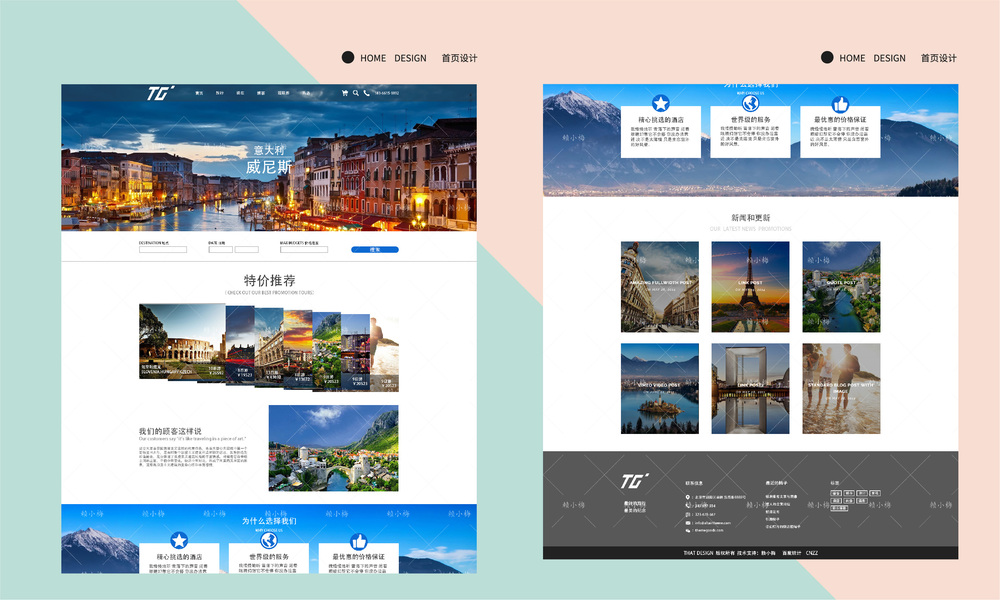Image resolution: width=1000 pixels, height=600 pixels.
Task: Click the 最优惠的价格保证 card on right mockup
Action: click(x=840, y=132)
